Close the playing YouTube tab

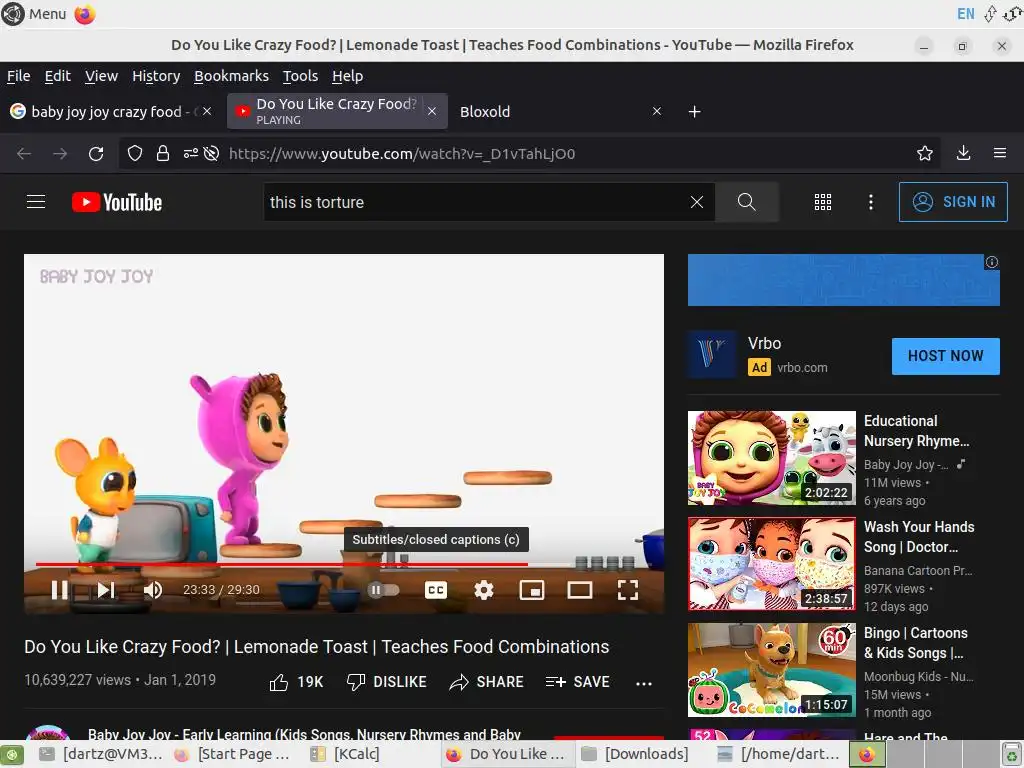click(x=432, y=112)
